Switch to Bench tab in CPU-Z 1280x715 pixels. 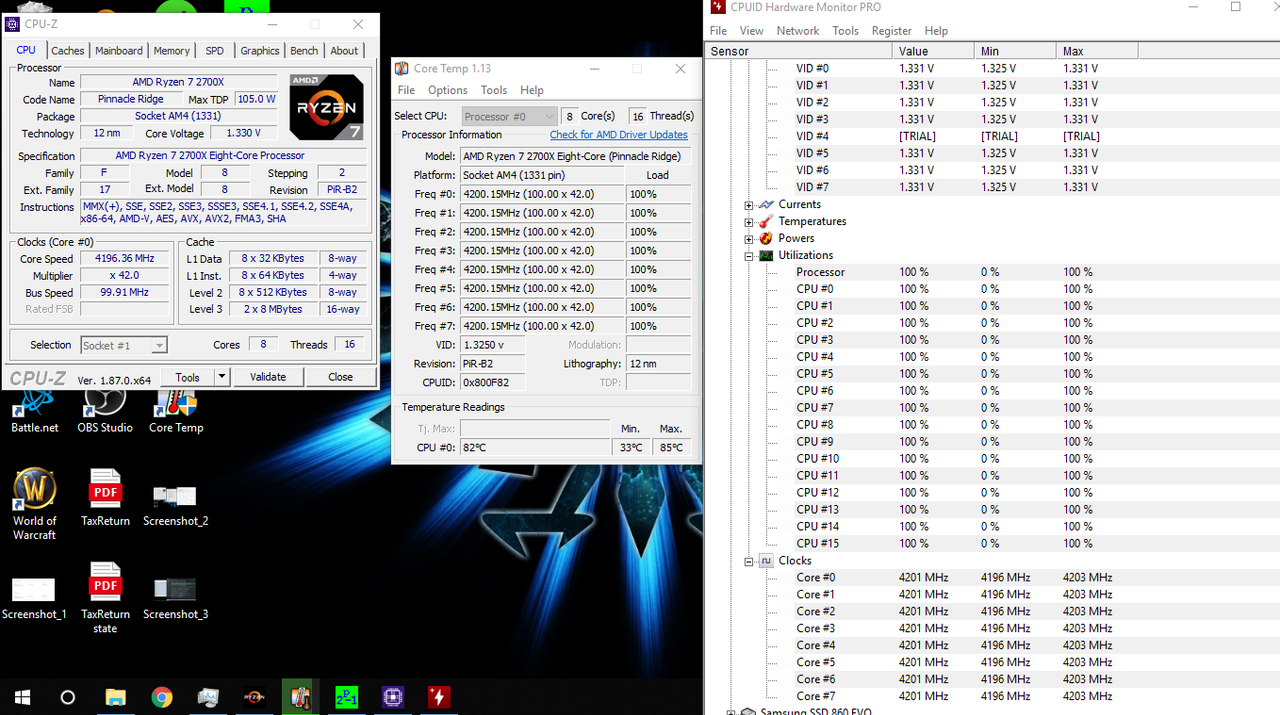[x=304, y=50]
